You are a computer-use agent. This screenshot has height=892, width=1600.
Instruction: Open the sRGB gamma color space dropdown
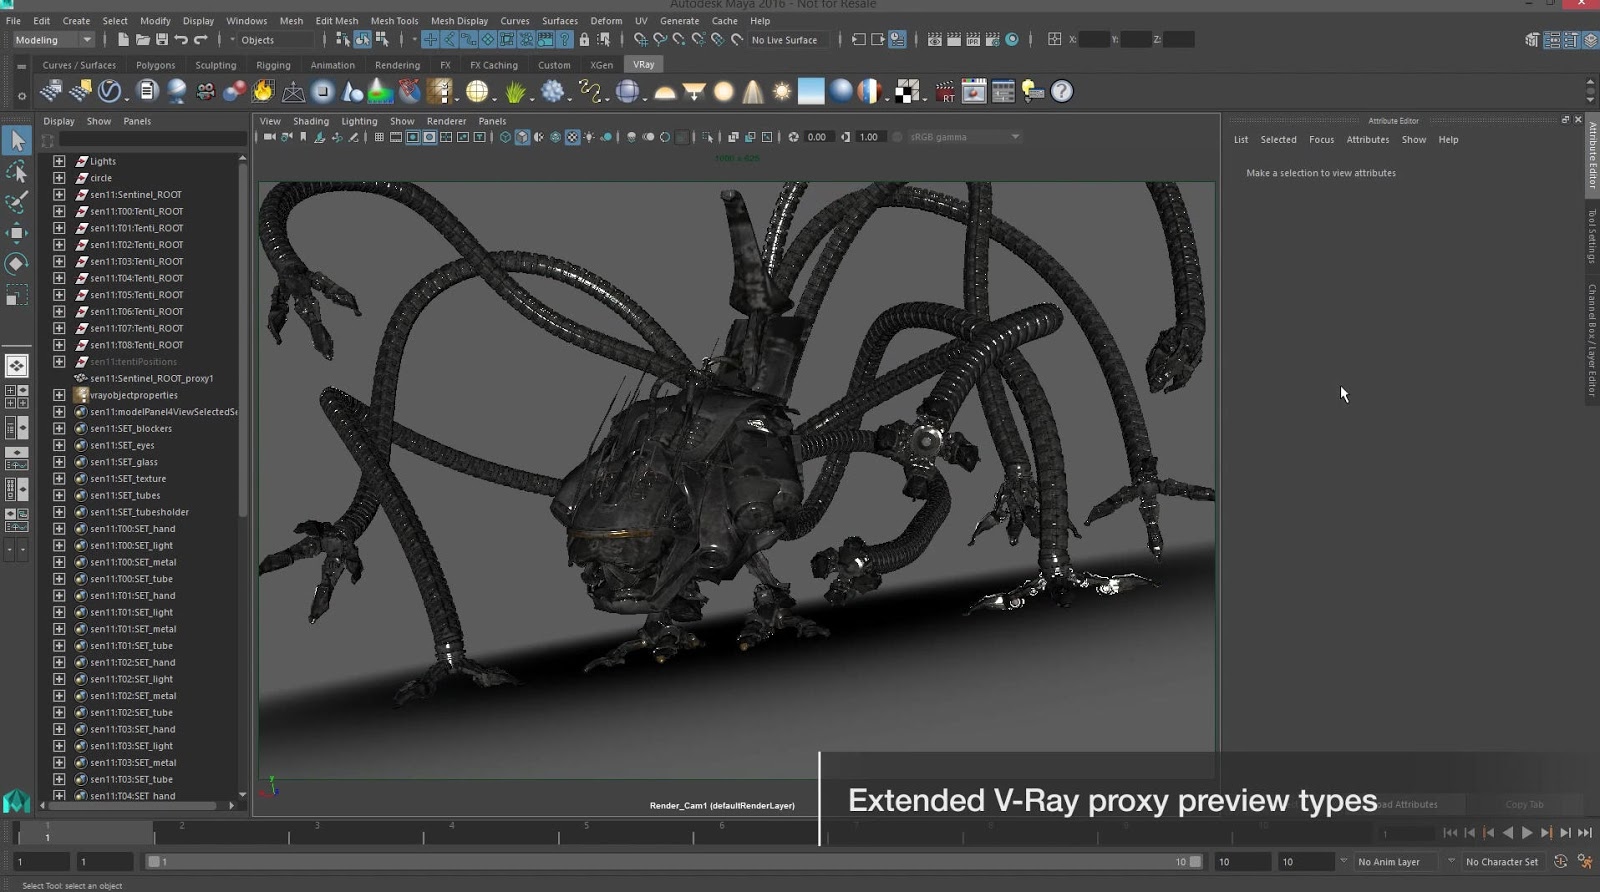point(964,137)
